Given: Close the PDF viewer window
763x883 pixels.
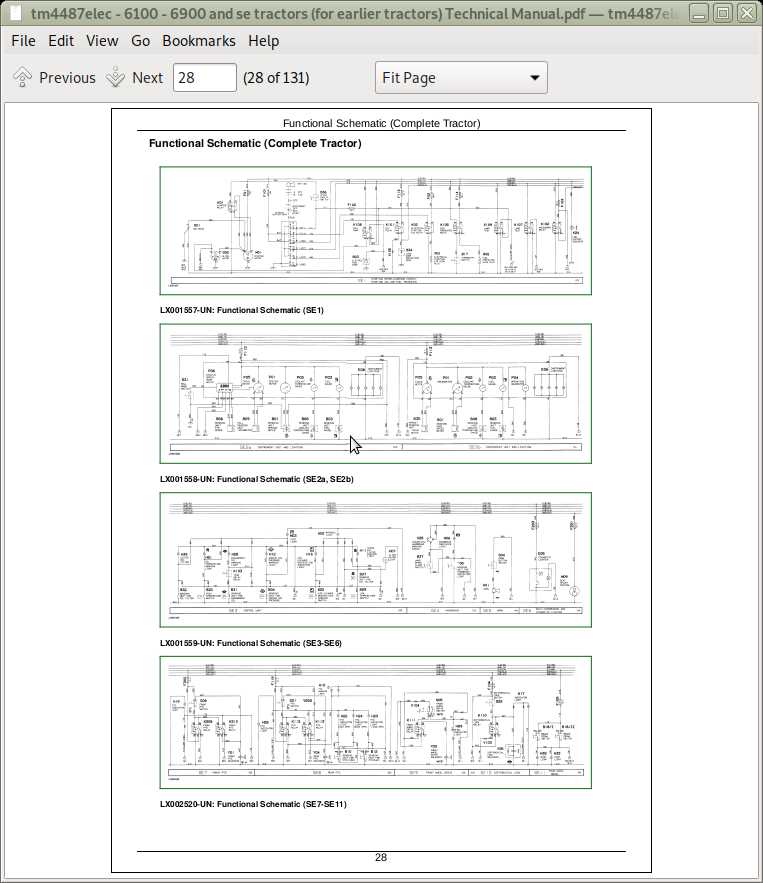Looking at the screenshot, I should 747,13.
